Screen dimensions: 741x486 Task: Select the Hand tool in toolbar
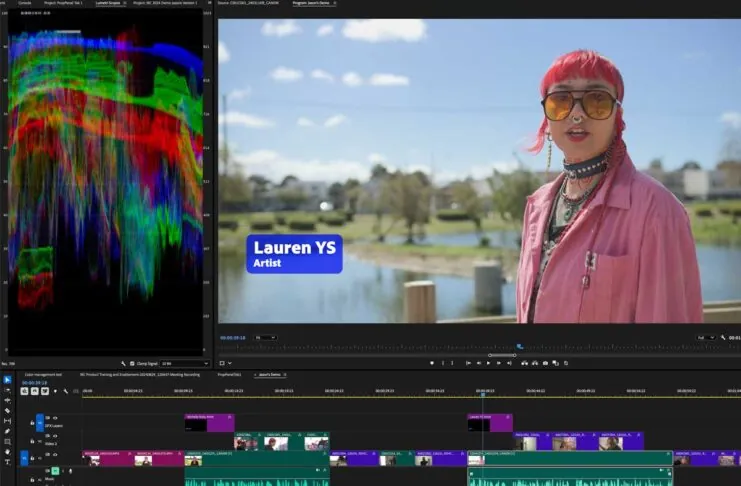coord(7,451)
